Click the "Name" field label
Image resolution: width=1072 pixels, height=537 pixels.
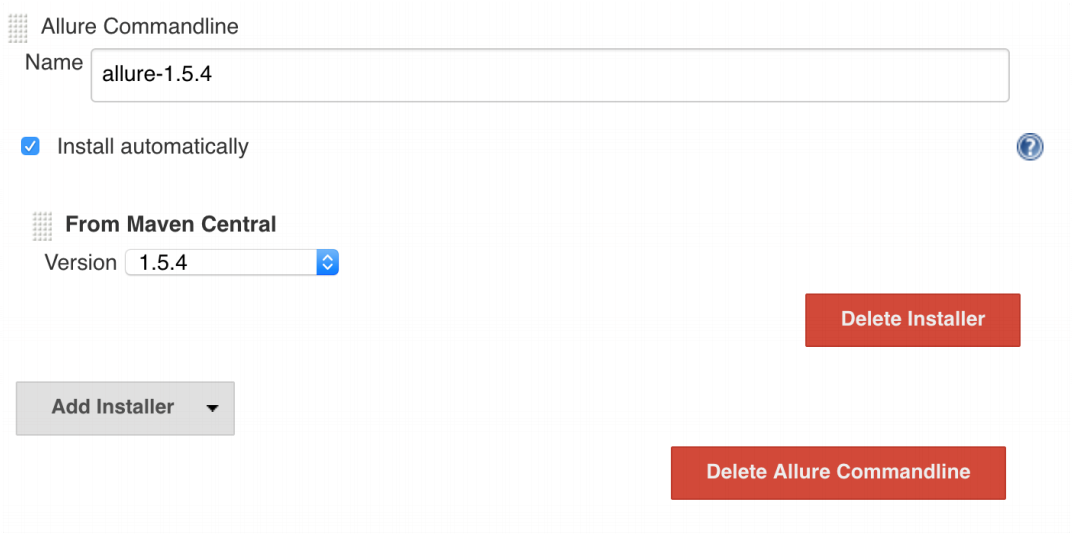[54, 63]
